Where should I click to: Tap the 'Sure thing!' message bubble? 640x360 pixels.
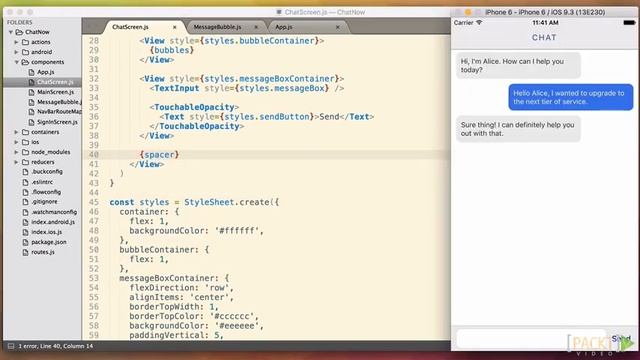[518, 129]
